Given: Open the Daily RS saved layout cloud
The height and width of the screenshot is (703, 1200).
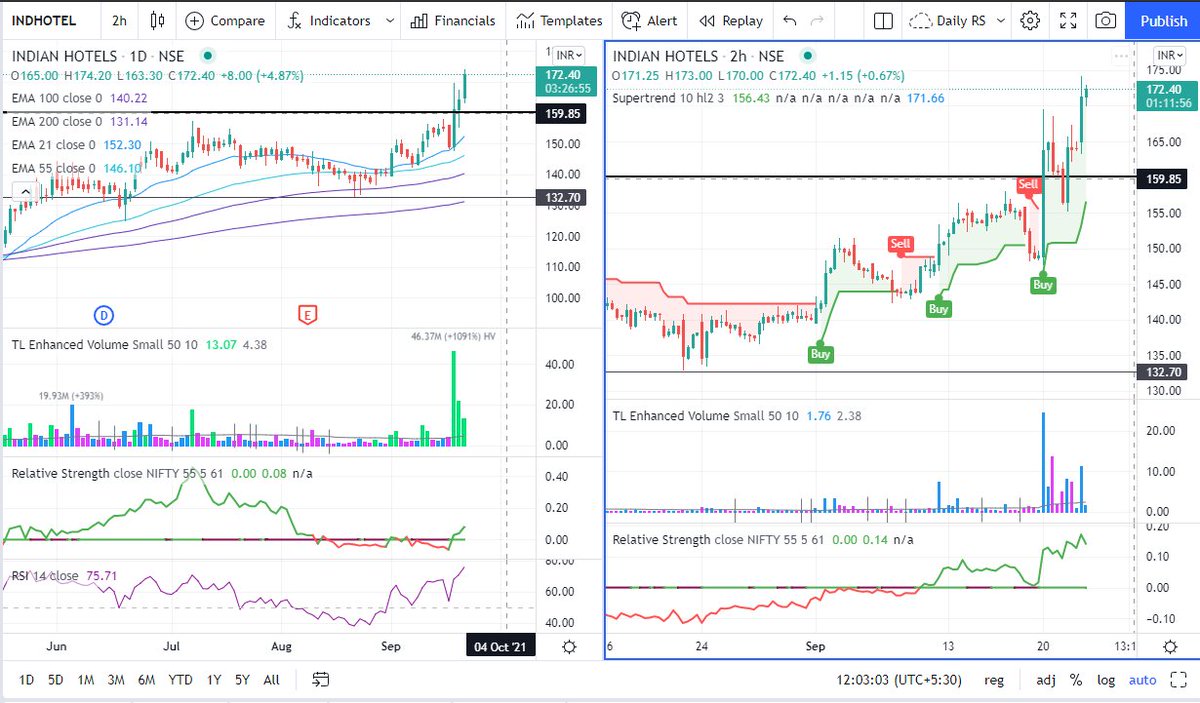Looking at the screenshot, I should pyautogui.click(x=950, y=20).
